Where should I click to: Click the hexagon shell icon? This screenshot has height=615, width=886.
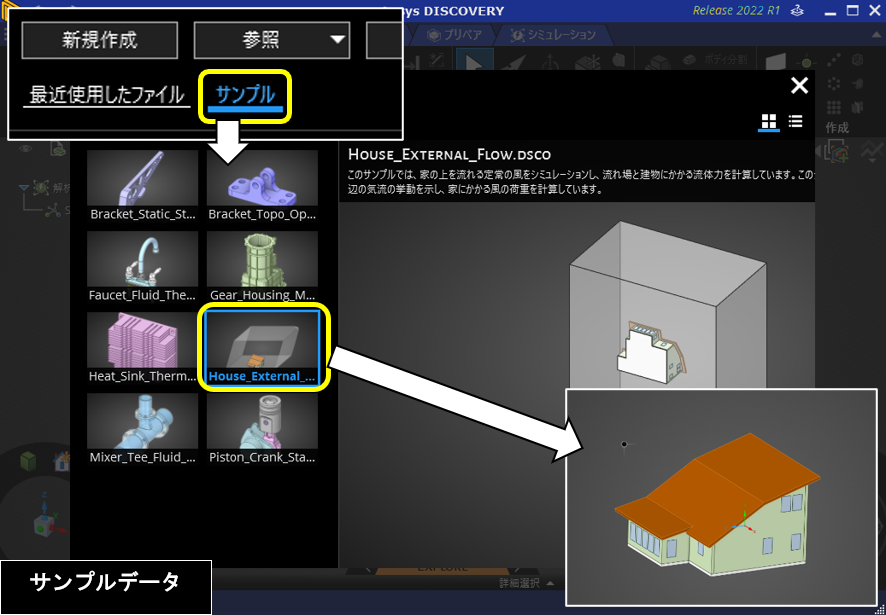point(858,59)
